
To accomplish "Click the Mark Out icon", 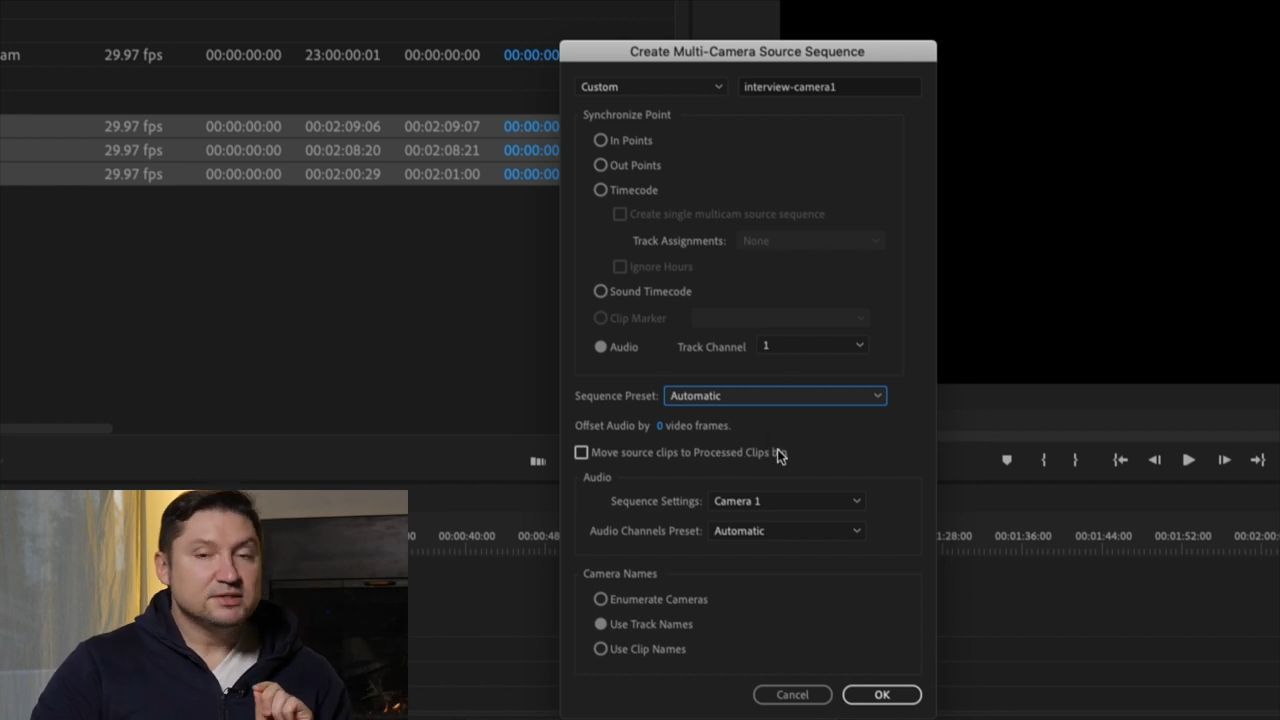I will point(1075,460).
